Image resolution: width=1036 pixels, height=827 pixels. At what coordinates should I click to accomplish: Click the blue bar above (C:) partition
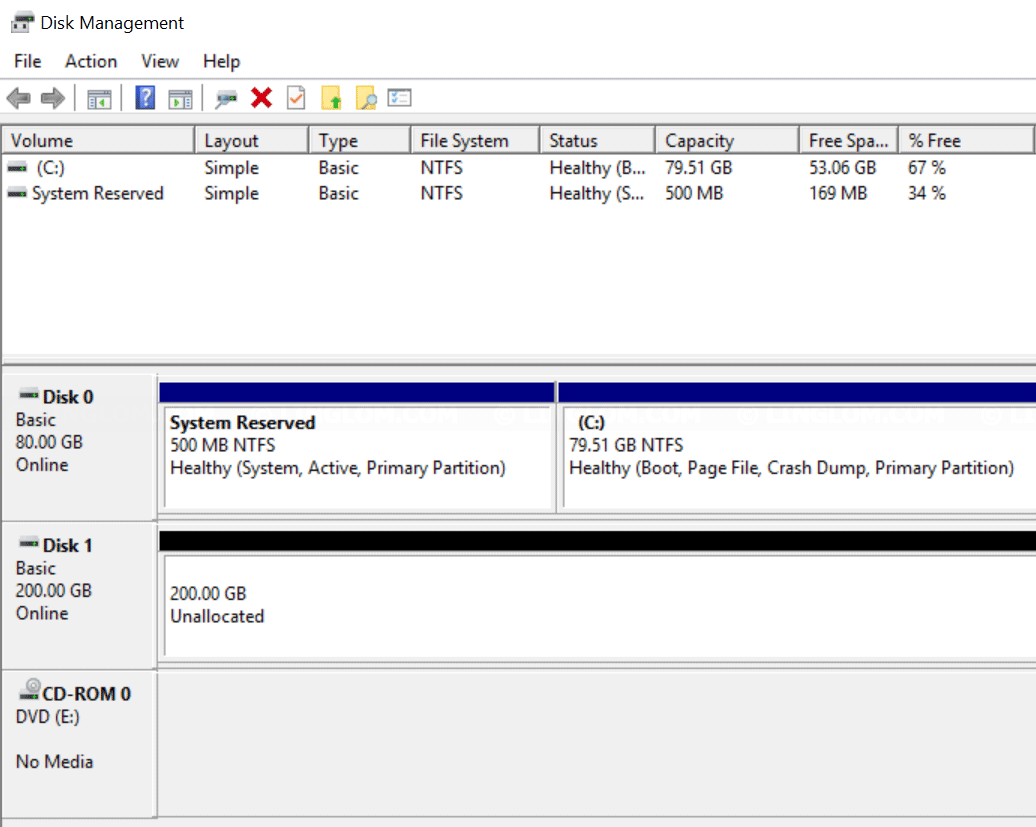797,392
